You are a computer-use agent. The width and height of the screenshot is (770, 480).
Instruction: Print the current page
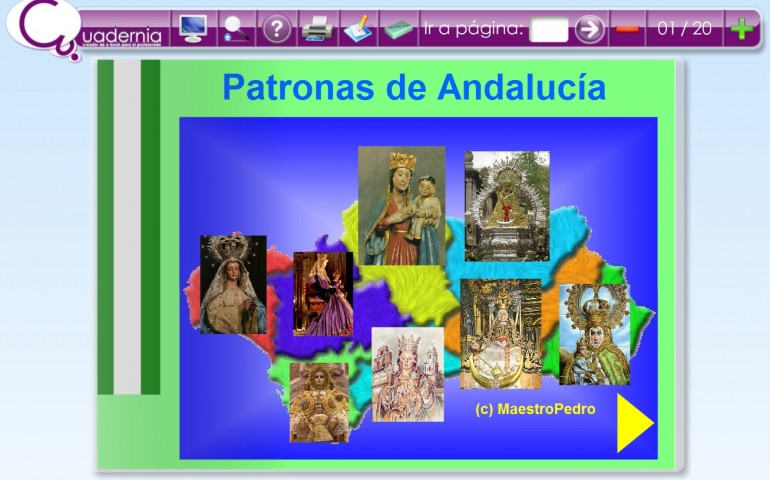tap(317, 28)
